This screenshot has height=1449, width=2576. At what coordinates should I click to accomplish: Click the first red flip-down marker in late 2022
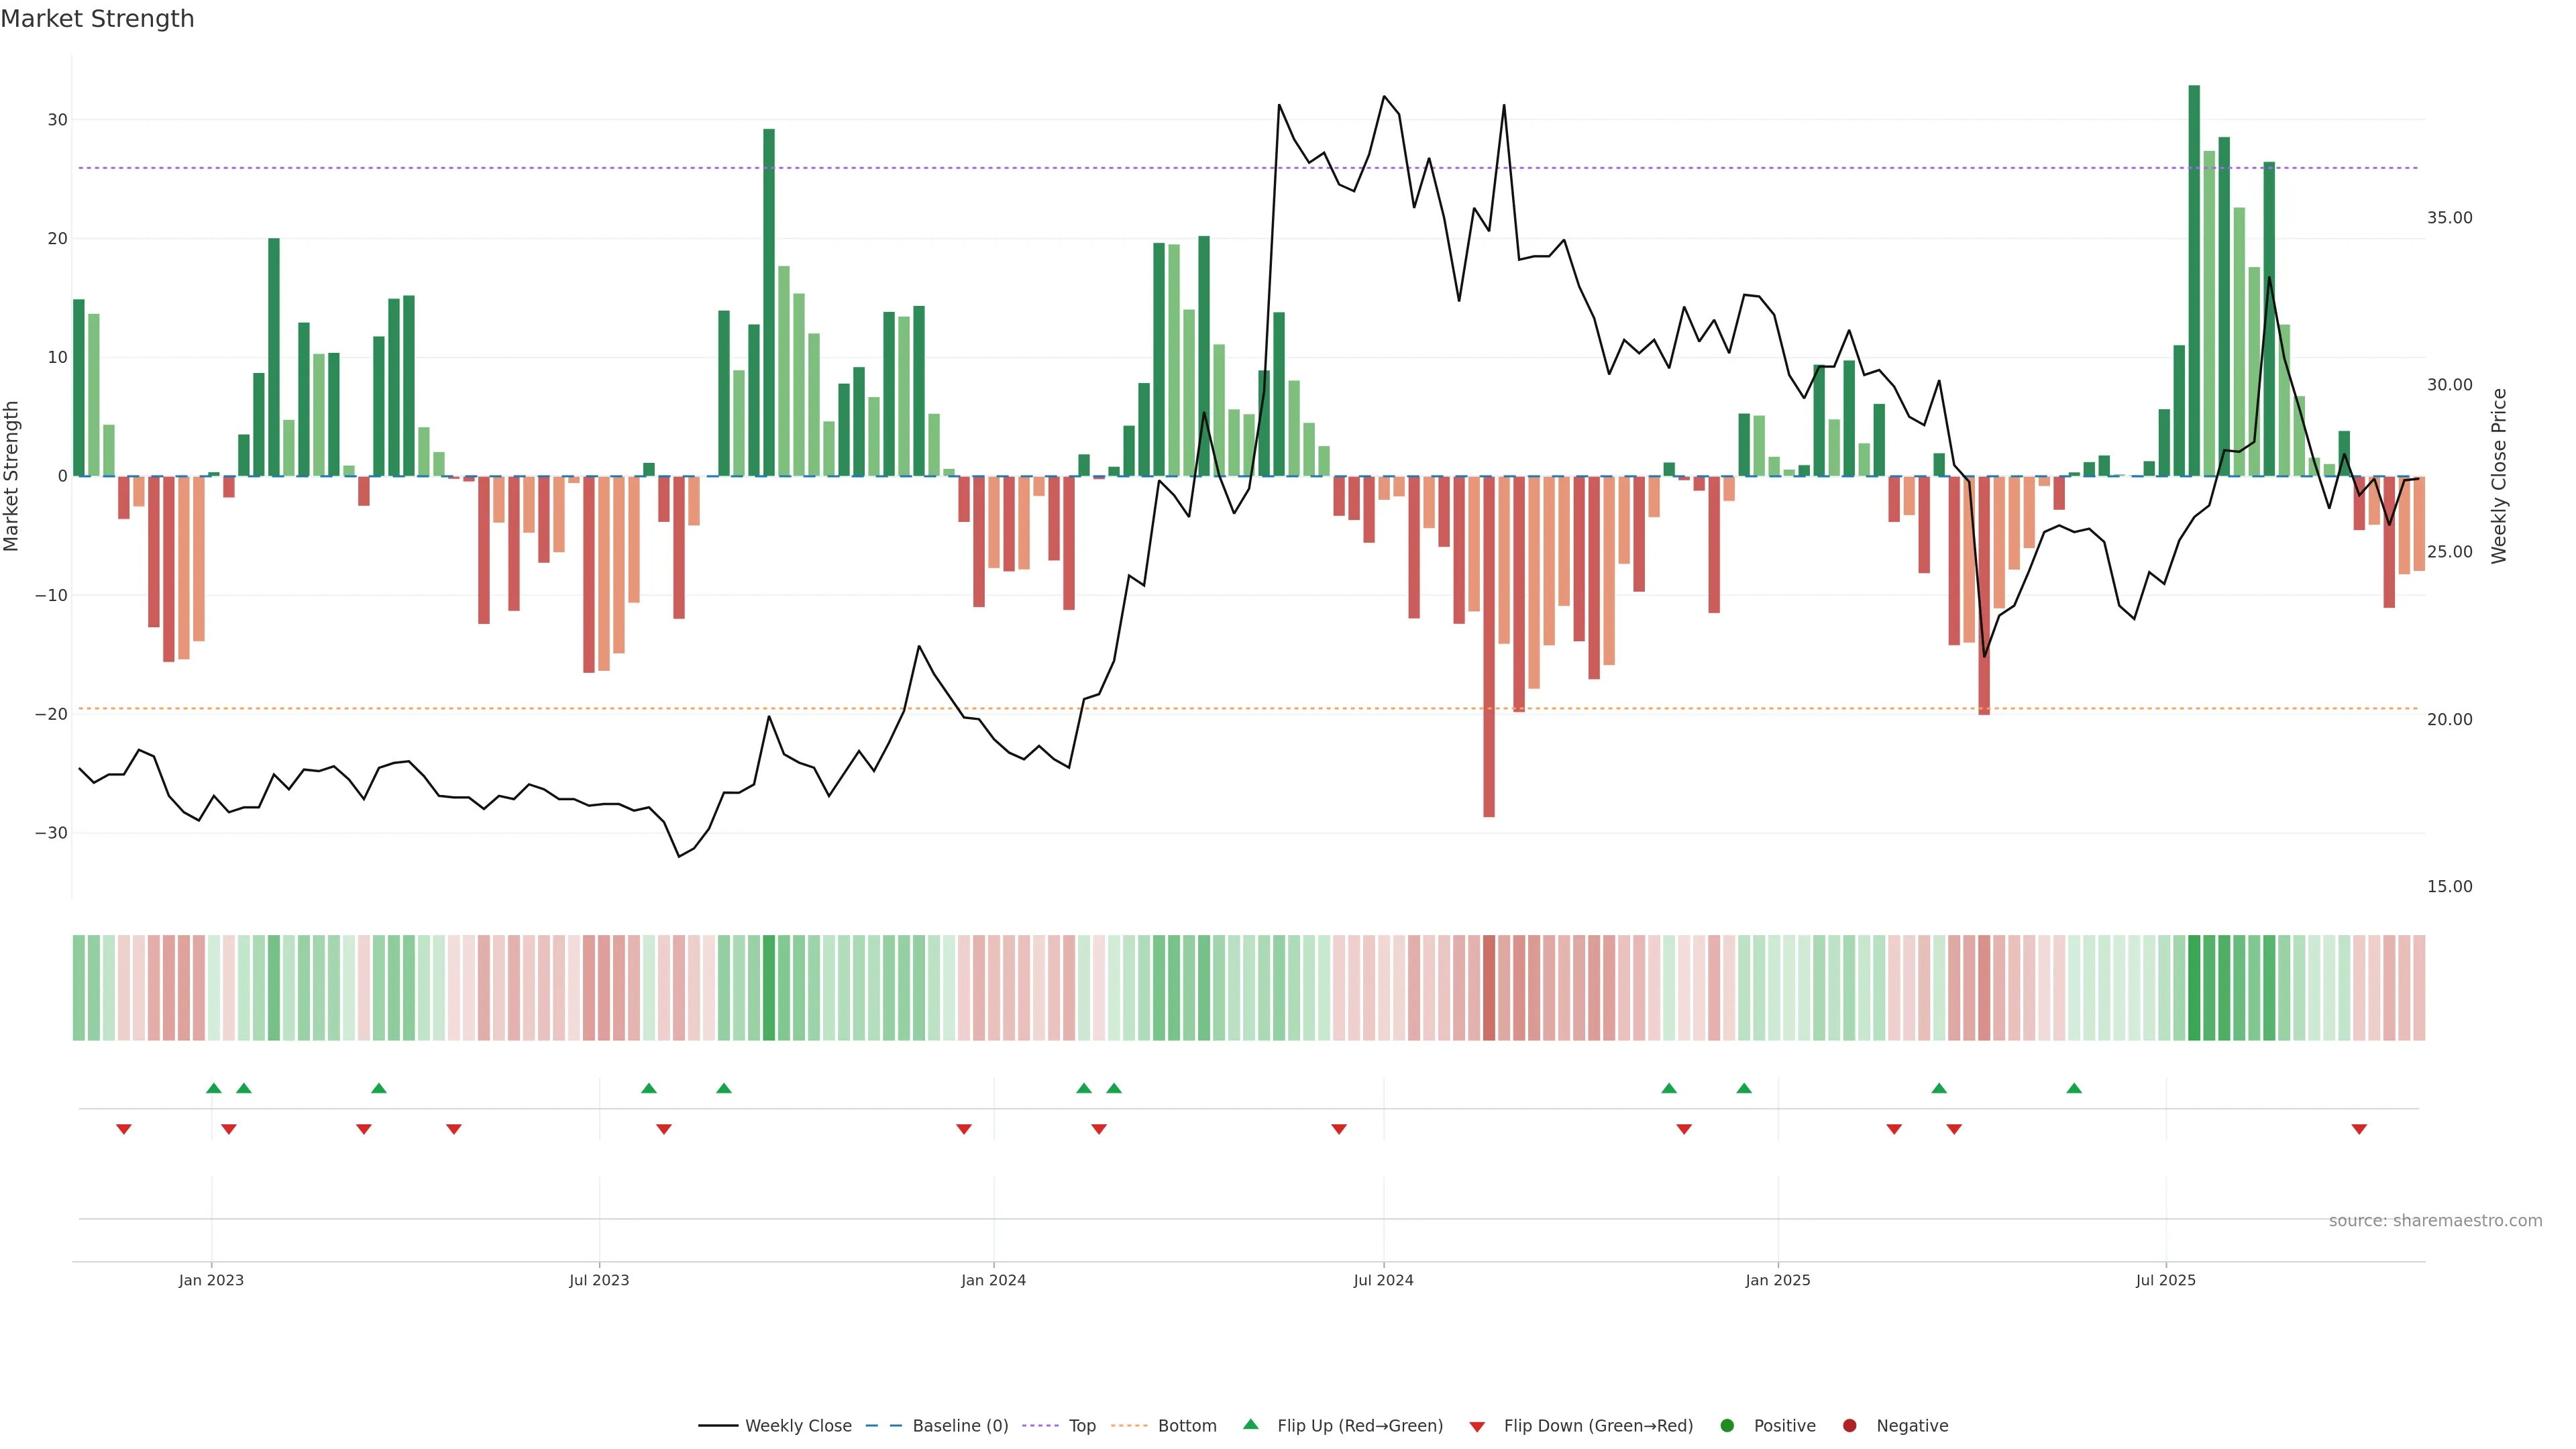[124, 1129]
